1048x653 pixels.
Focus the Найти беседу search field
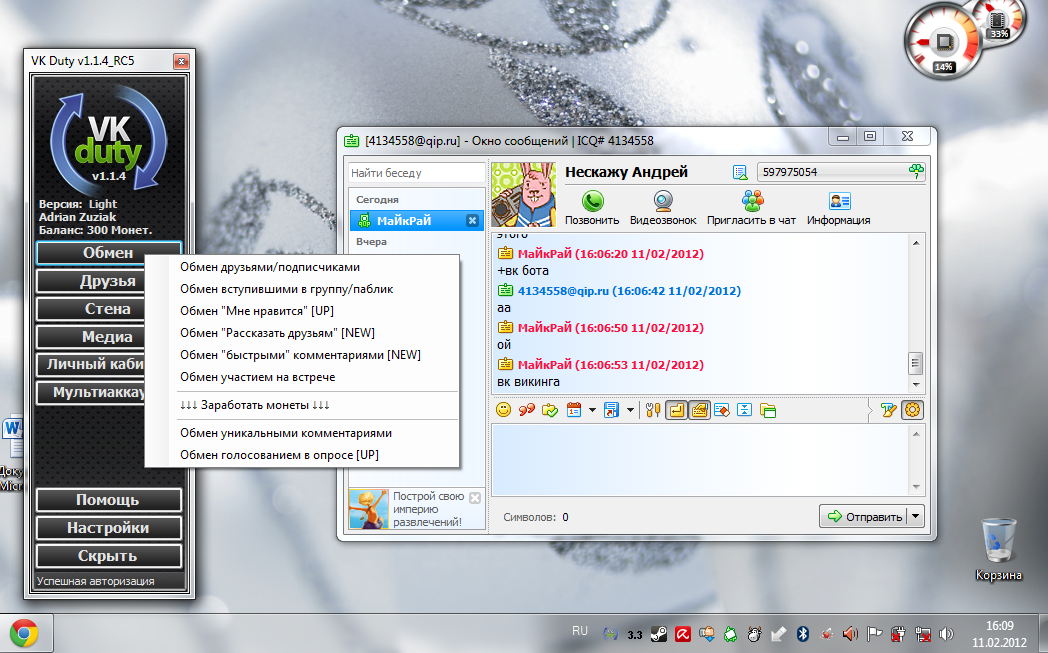coord(416,172)
